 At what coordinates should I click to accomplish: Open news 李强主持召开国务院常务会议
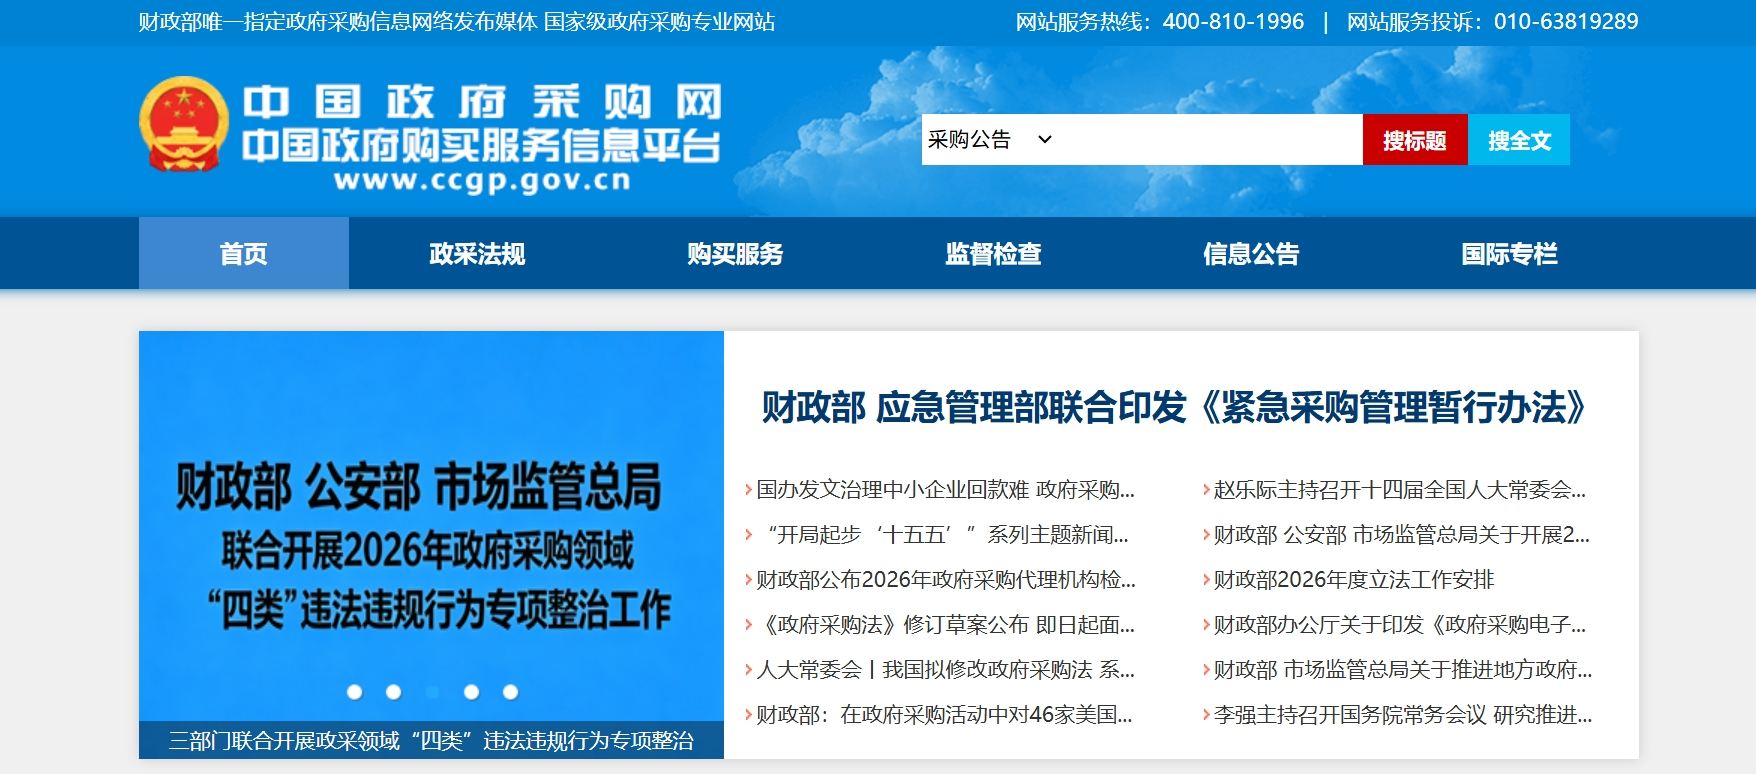click(x=1402, y=714)
